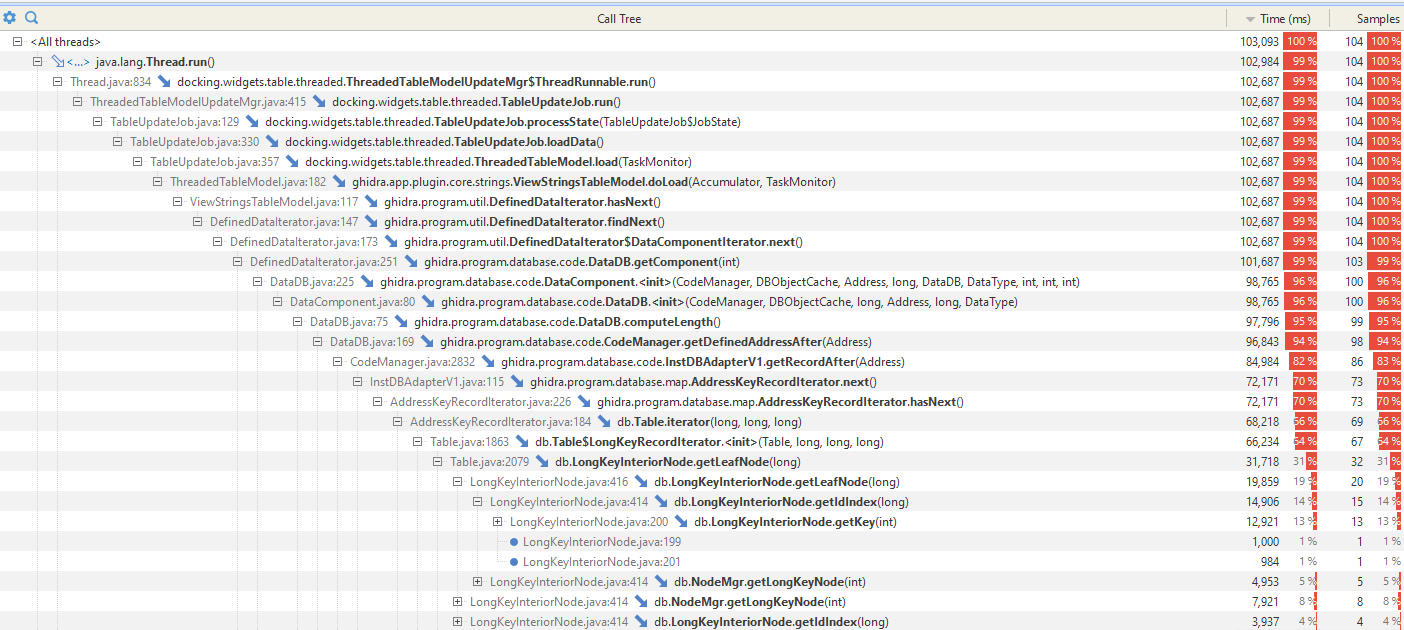This screenshot has height=630, width=1404.
Task: Collapse the TableUpdateJob.loadData() node
Action: (118, 142)
